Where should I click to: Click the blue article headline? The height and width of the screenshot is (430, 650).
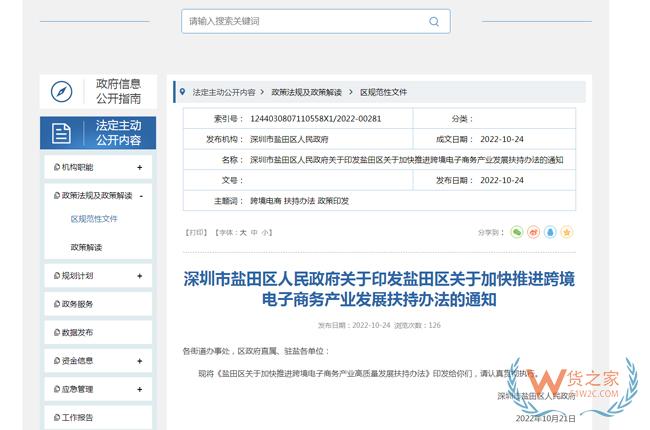(379, 289)
